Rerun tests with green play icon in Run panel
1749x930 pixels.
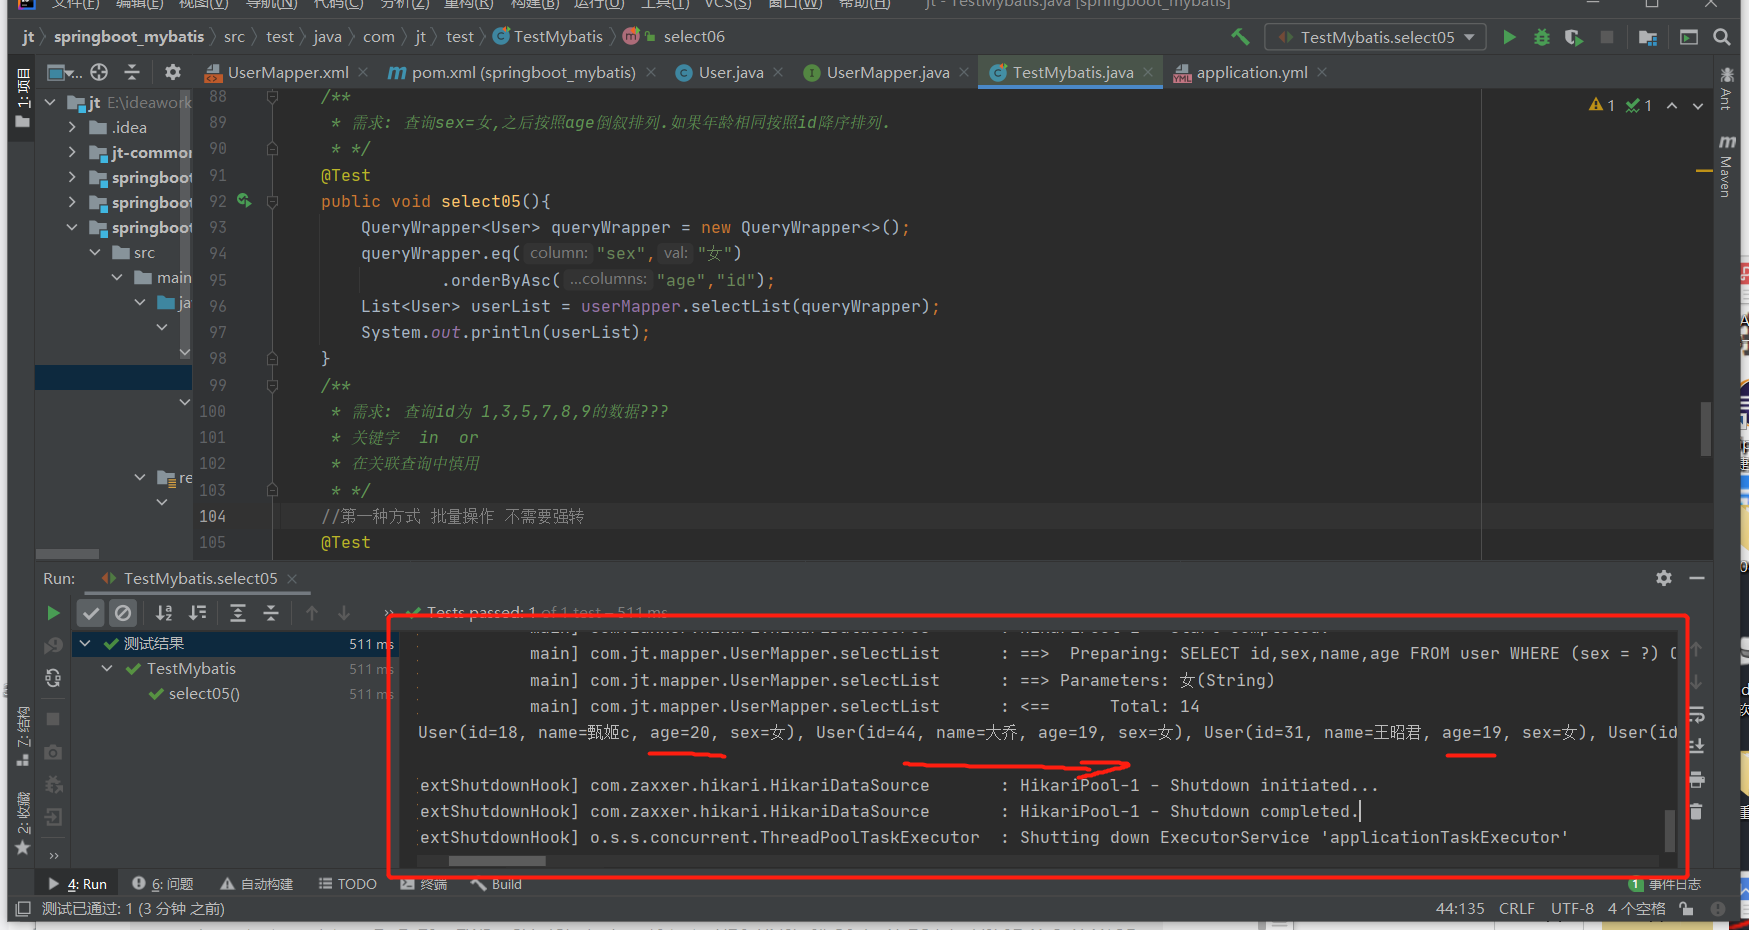(53, 613)
